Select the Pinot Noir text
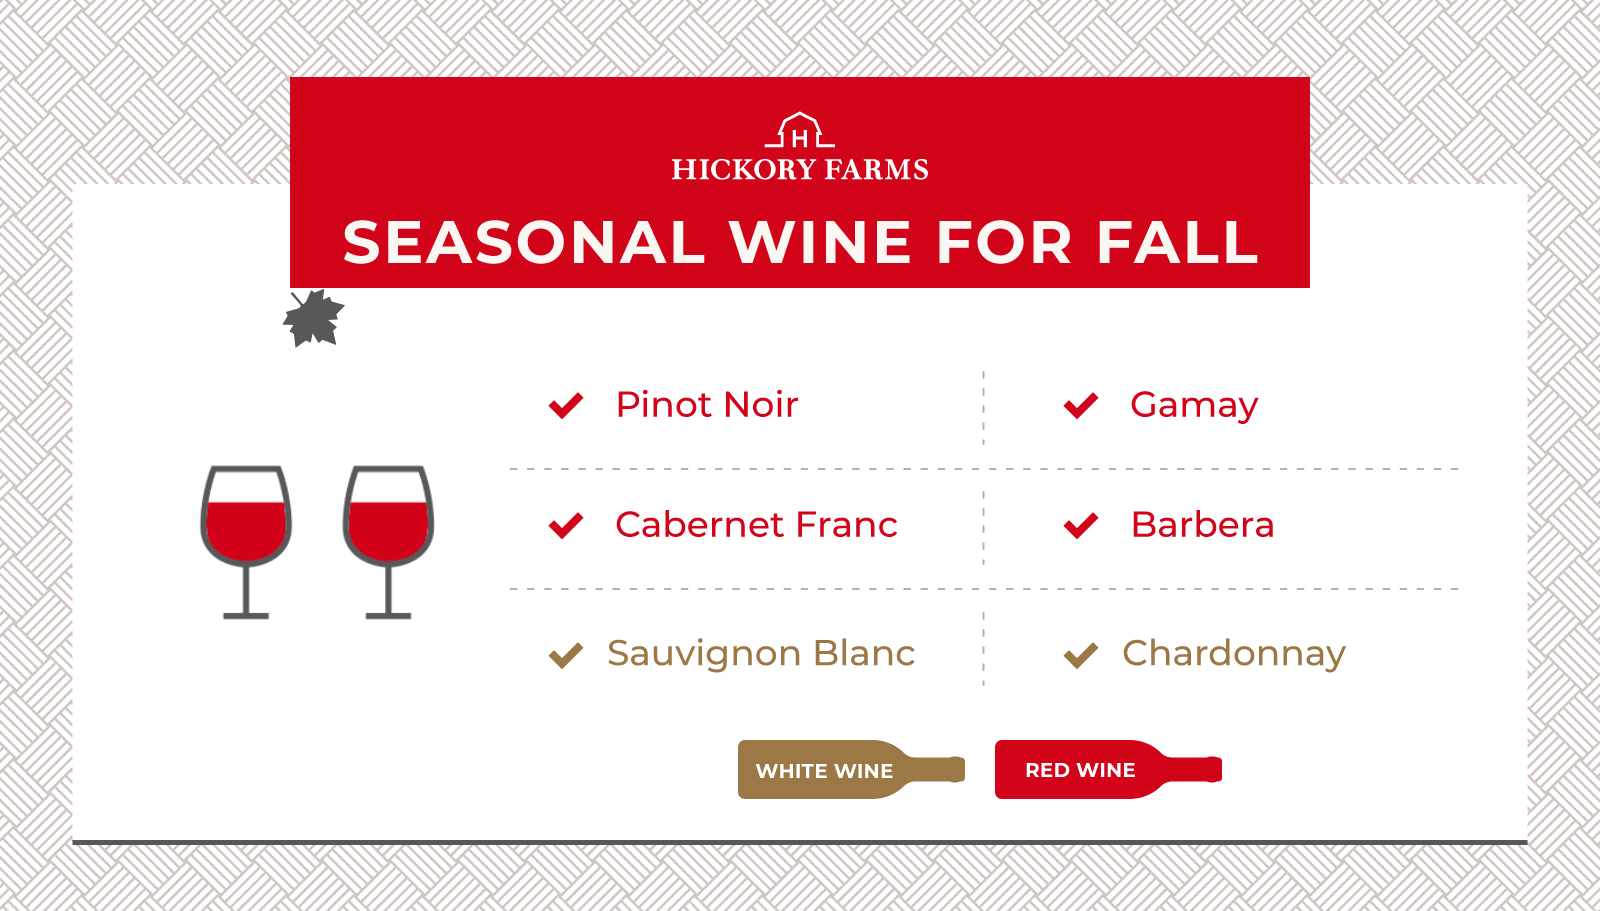This screenshot has height=911, width=1600. tap(707, 405)
